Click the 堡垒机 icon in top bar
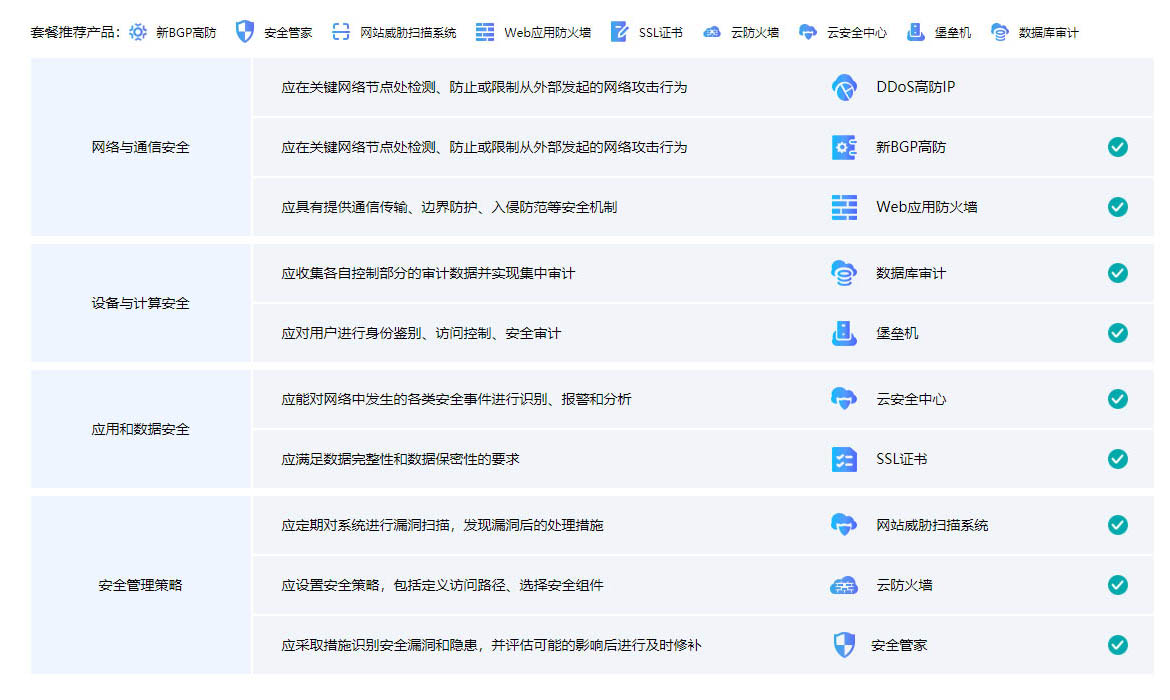This screenshot has height=700, width=1170. 916,32
